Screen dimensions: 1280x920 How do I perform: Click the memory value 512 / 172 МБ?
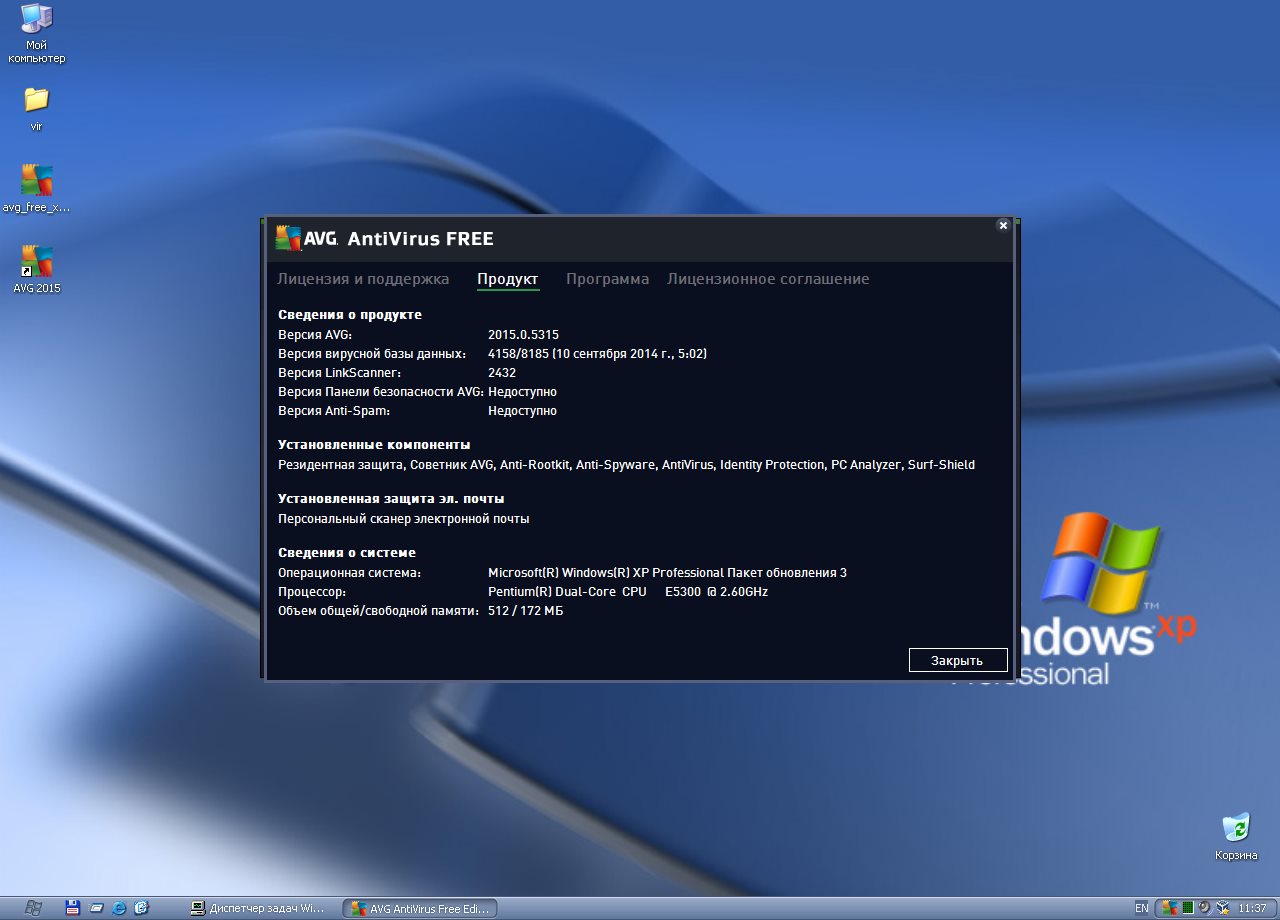tap(525, 610)
